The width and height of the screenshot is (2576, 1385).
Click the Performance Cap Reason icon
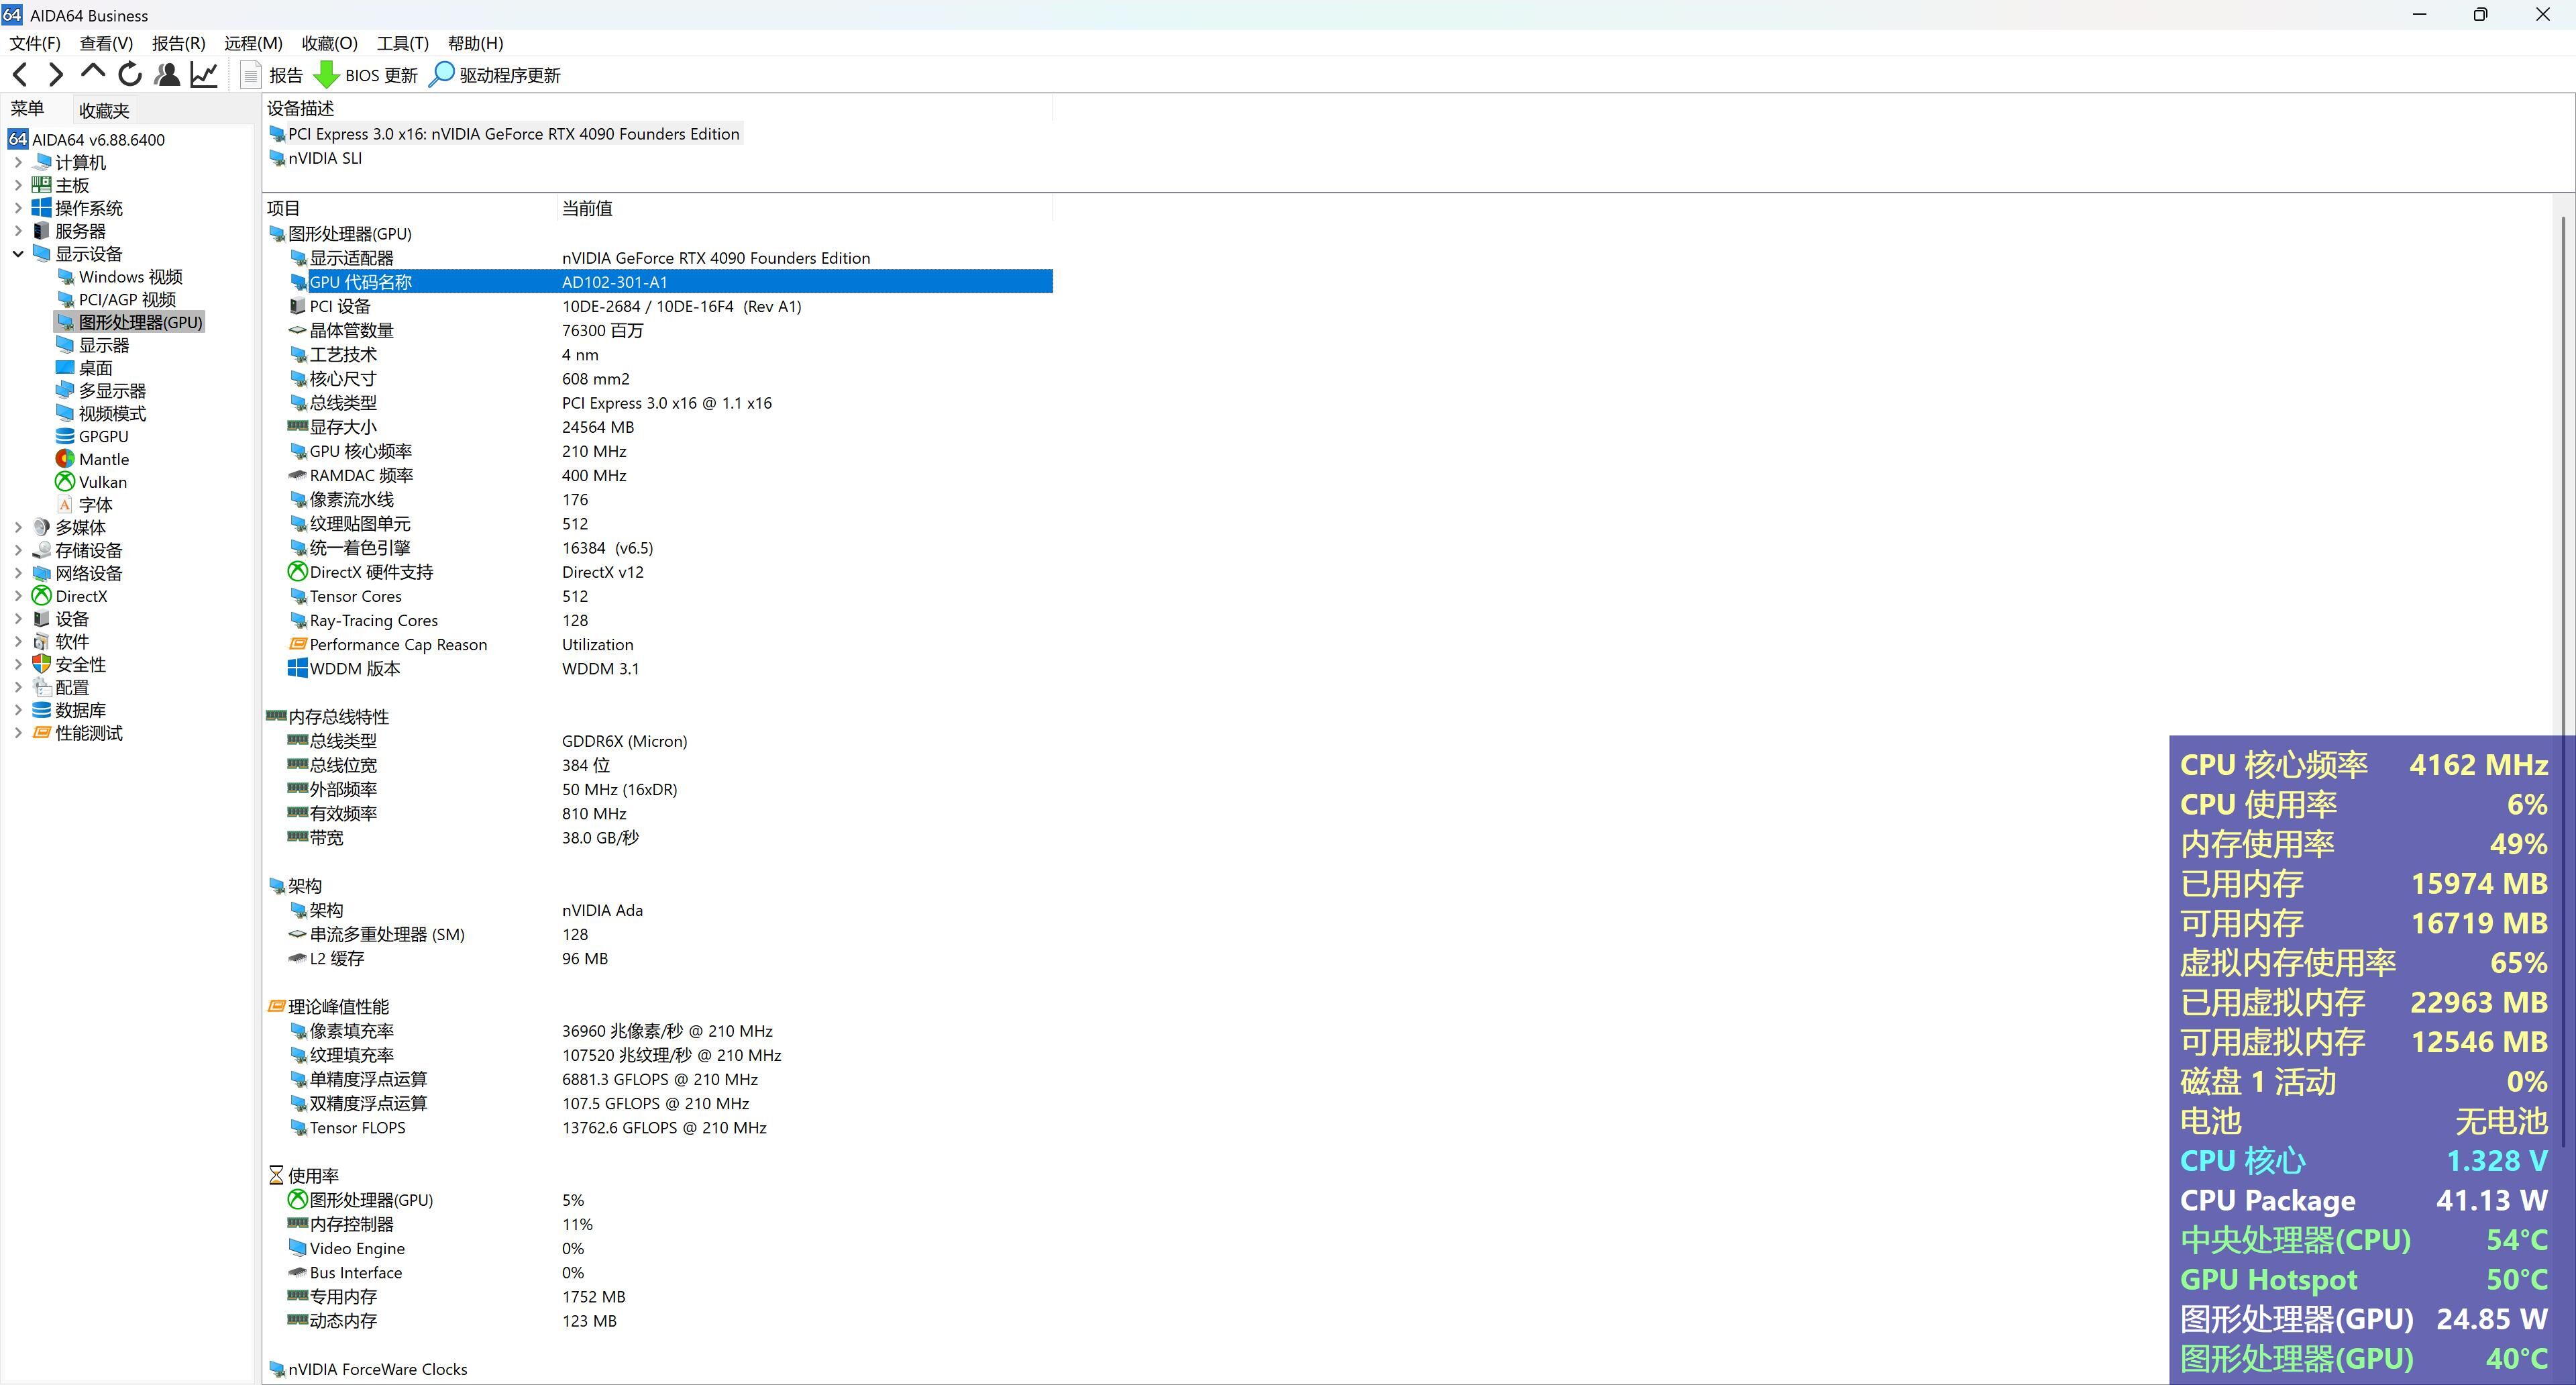297,644
